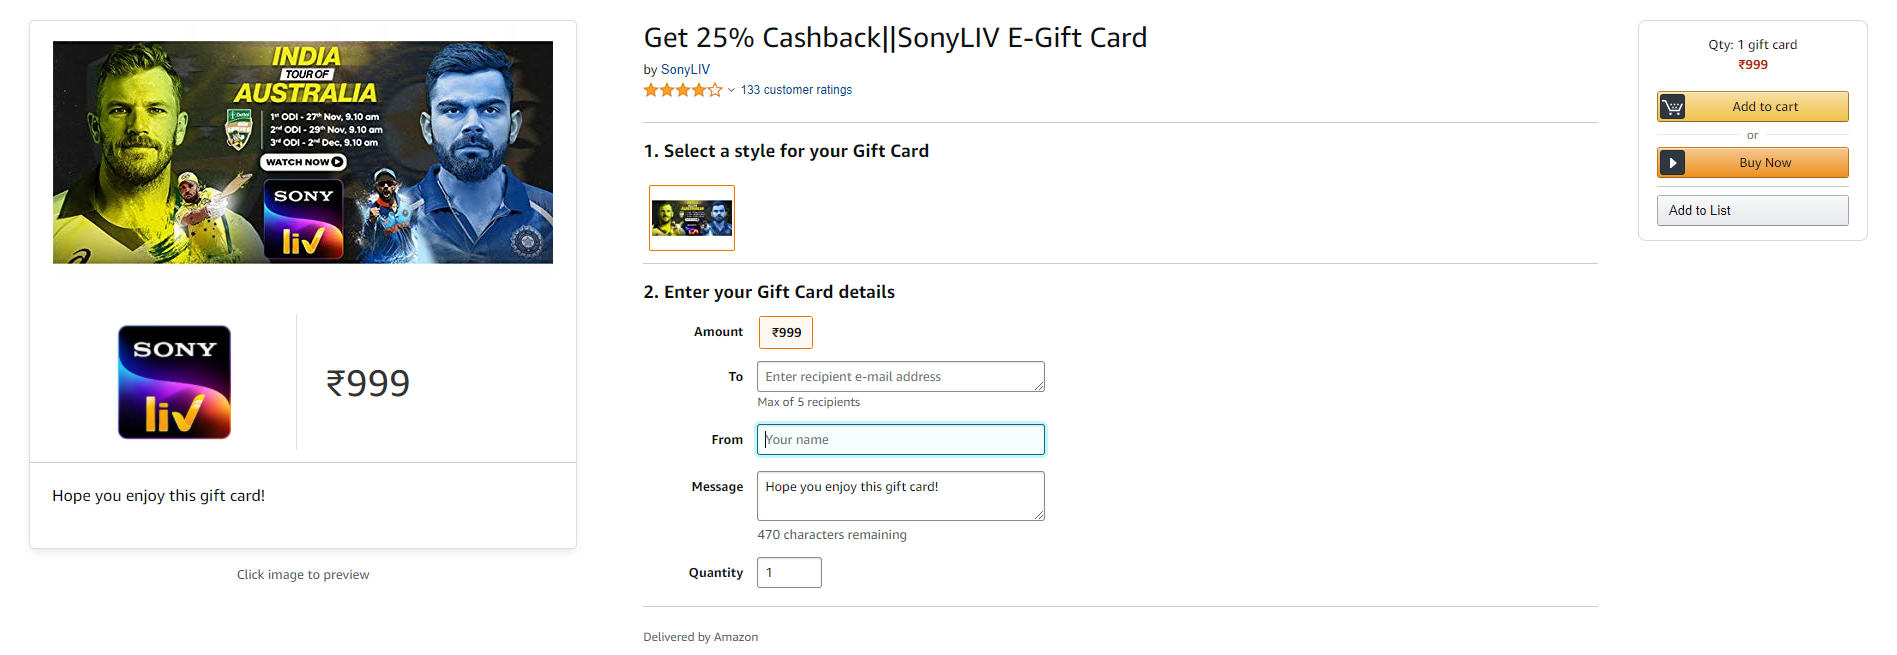
Task: Open the 133 customer ratings link
Action: [x=796, y=90]
